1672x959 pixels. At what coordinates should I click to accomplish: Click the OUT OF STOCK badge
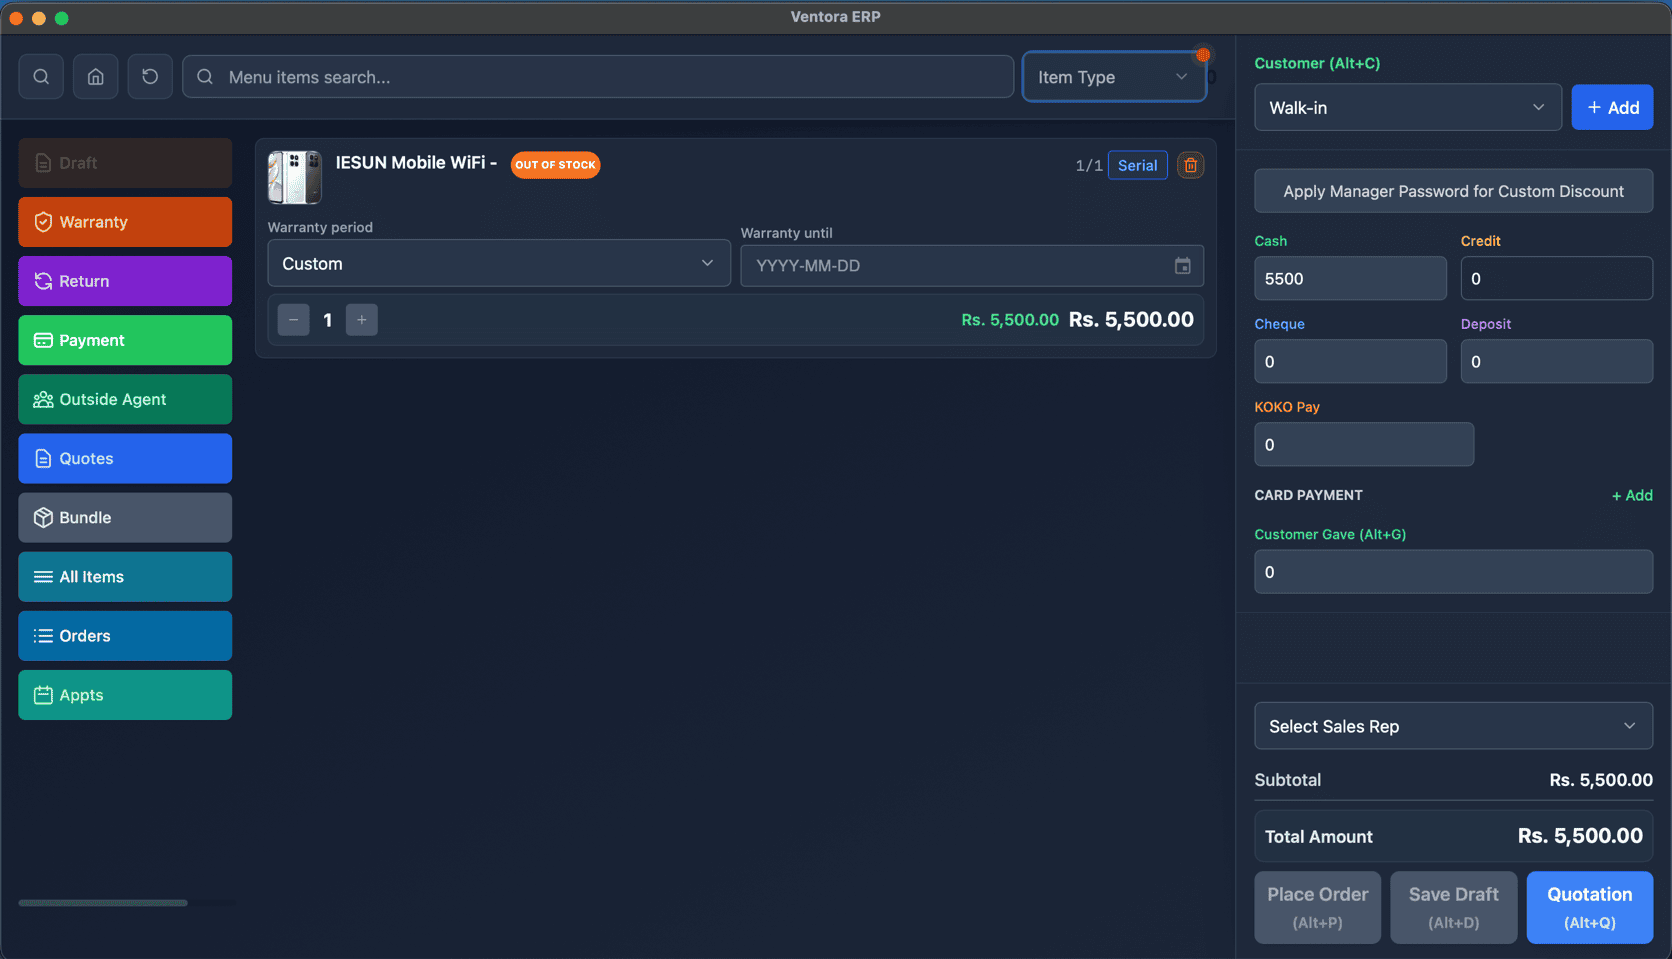(x=555, y=165)
